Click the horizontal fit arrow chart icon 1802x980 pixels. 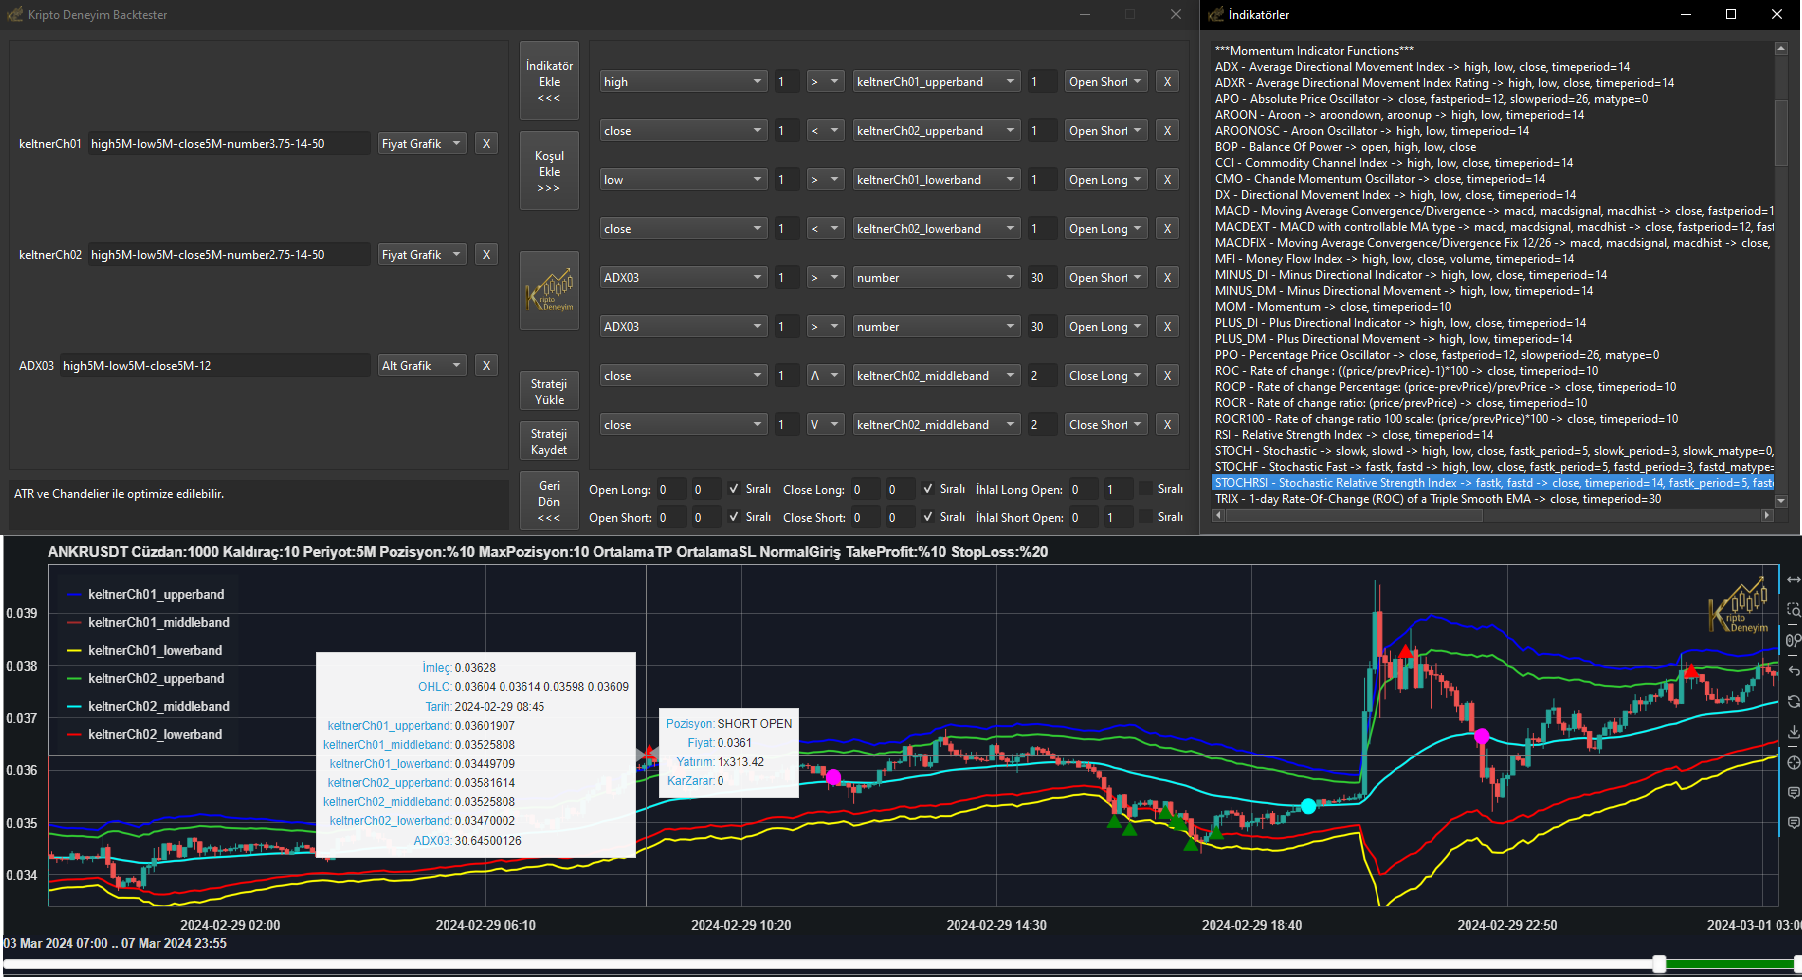point(1793,580)
